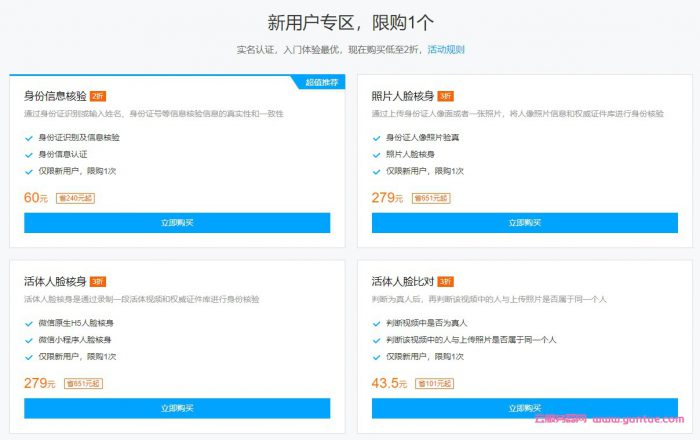Click the 60元 price in 身份信息核验 card
This screenshot has height=440, width=700.
tap(36, 197)
